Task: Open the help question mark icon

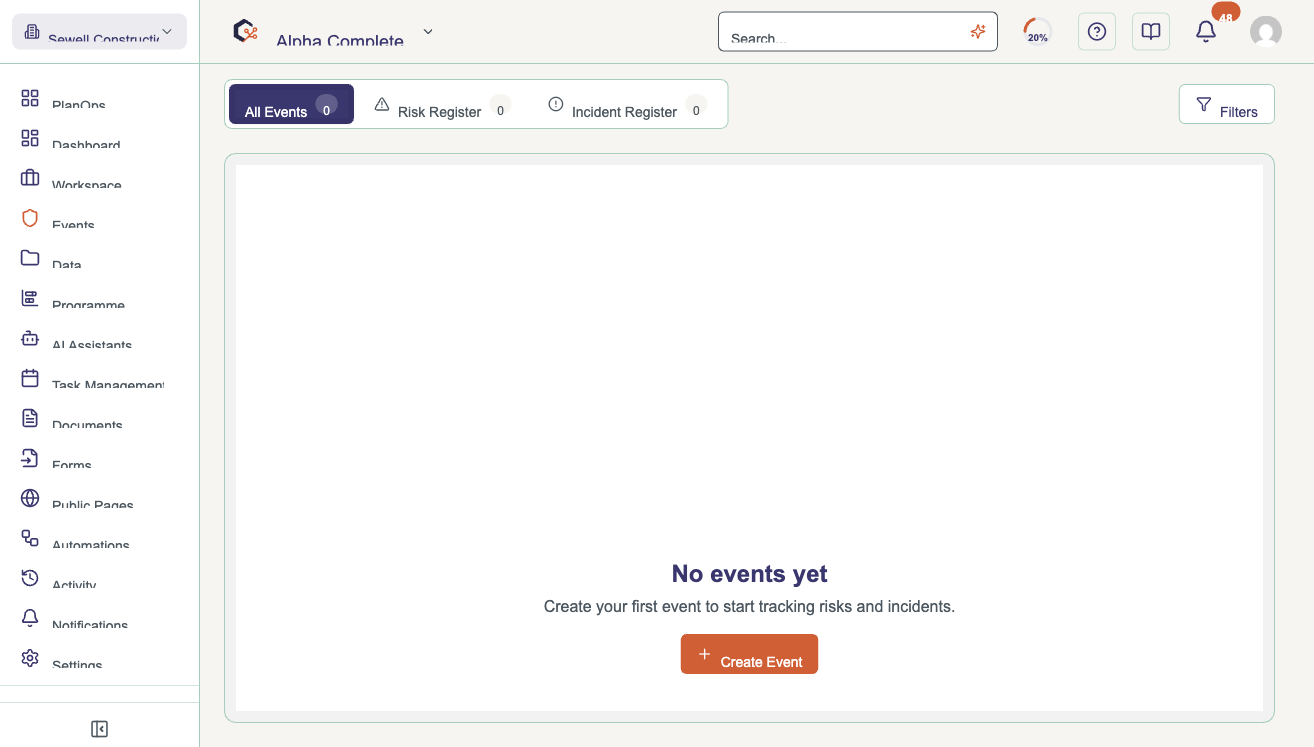Action: (x=1097, y=32)
